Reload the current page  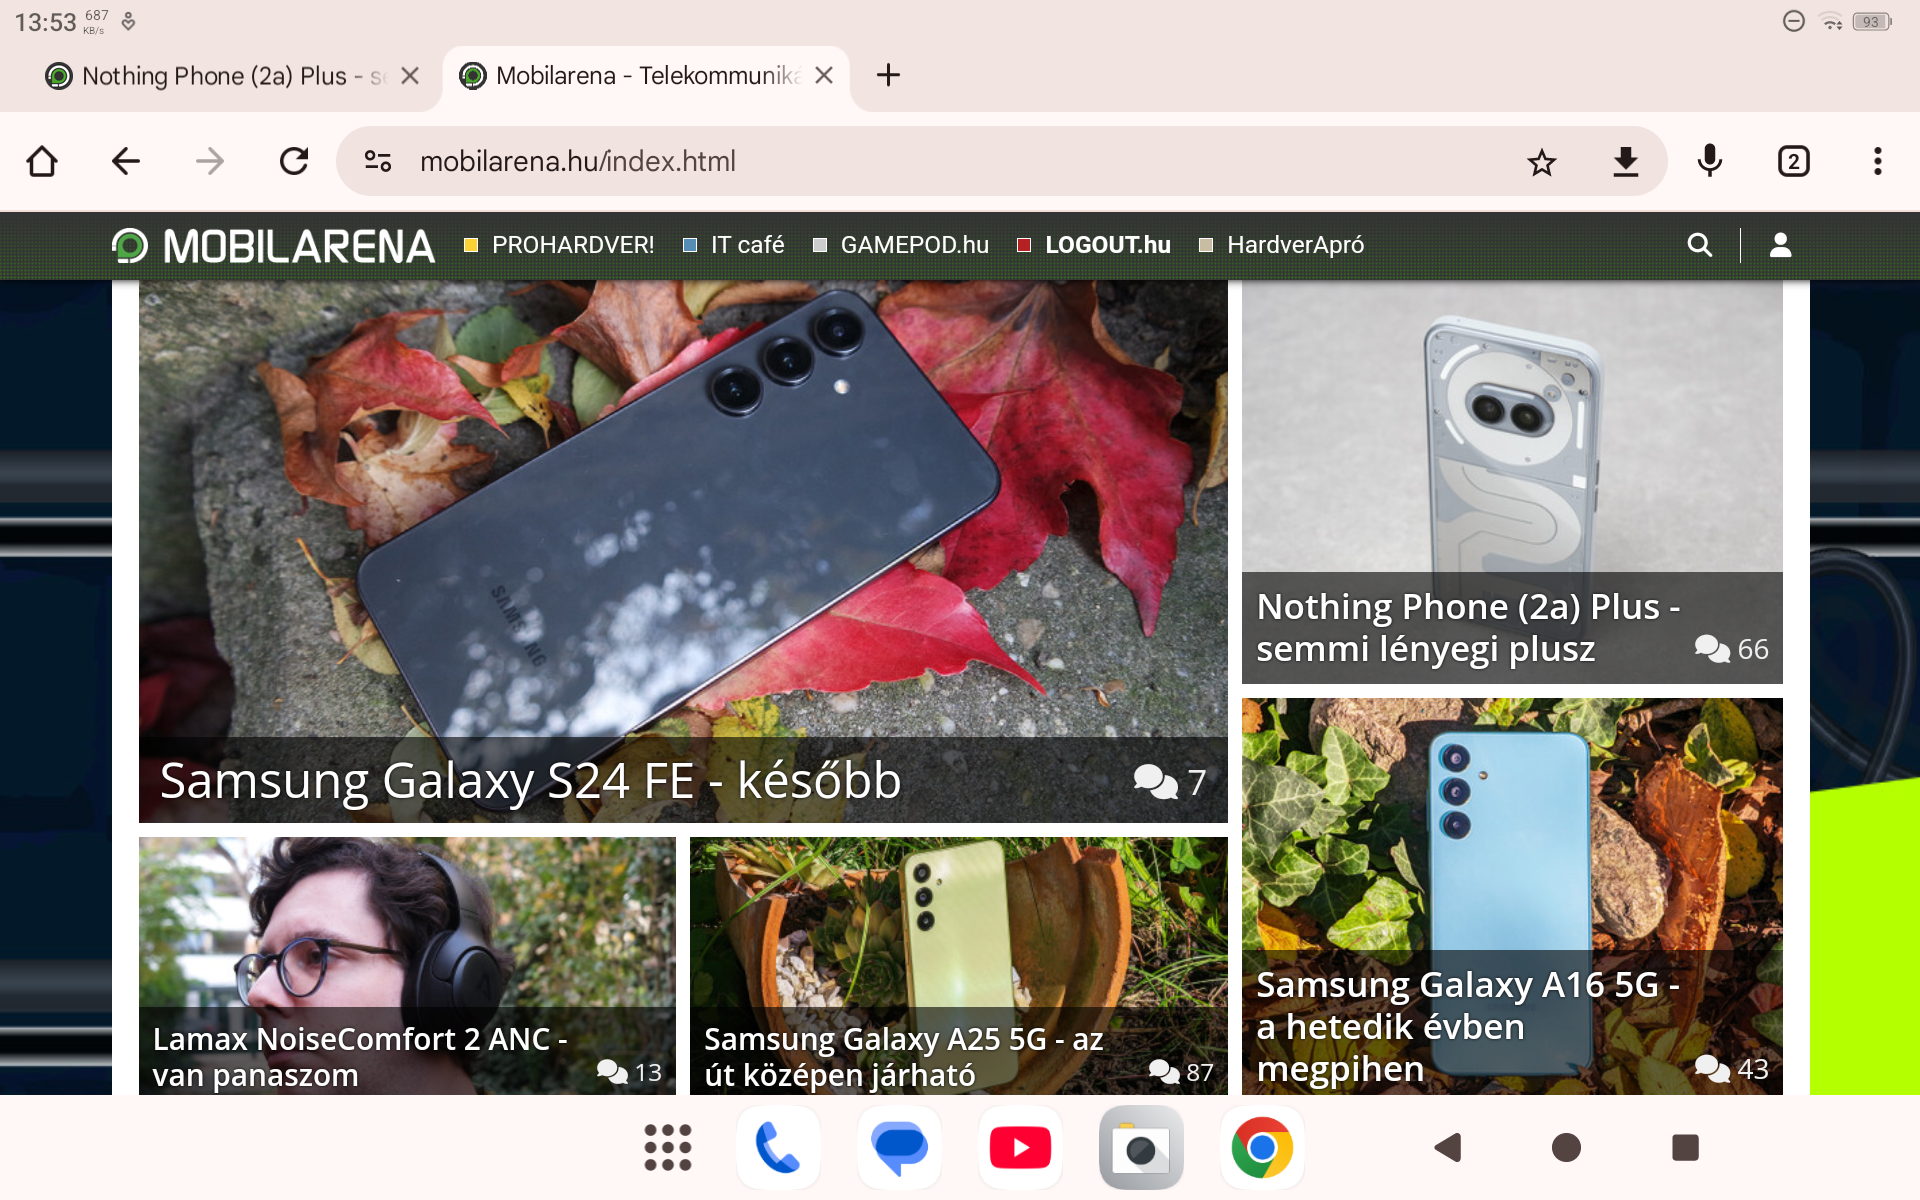[x=294, y=161]
